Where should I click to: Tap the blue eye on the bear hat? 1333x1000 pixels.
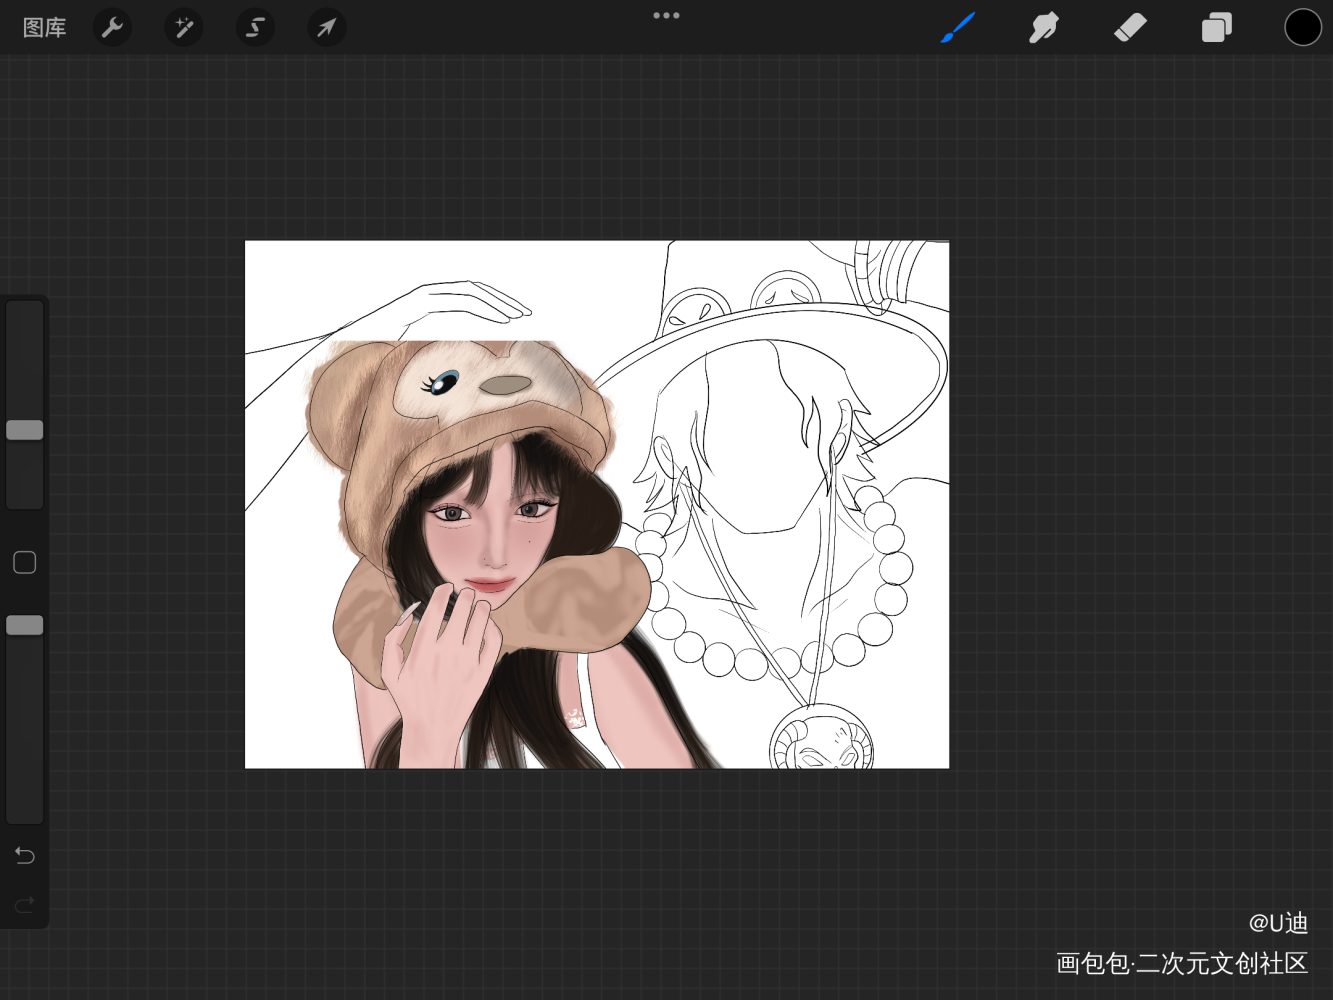click(x=444, y=381)
